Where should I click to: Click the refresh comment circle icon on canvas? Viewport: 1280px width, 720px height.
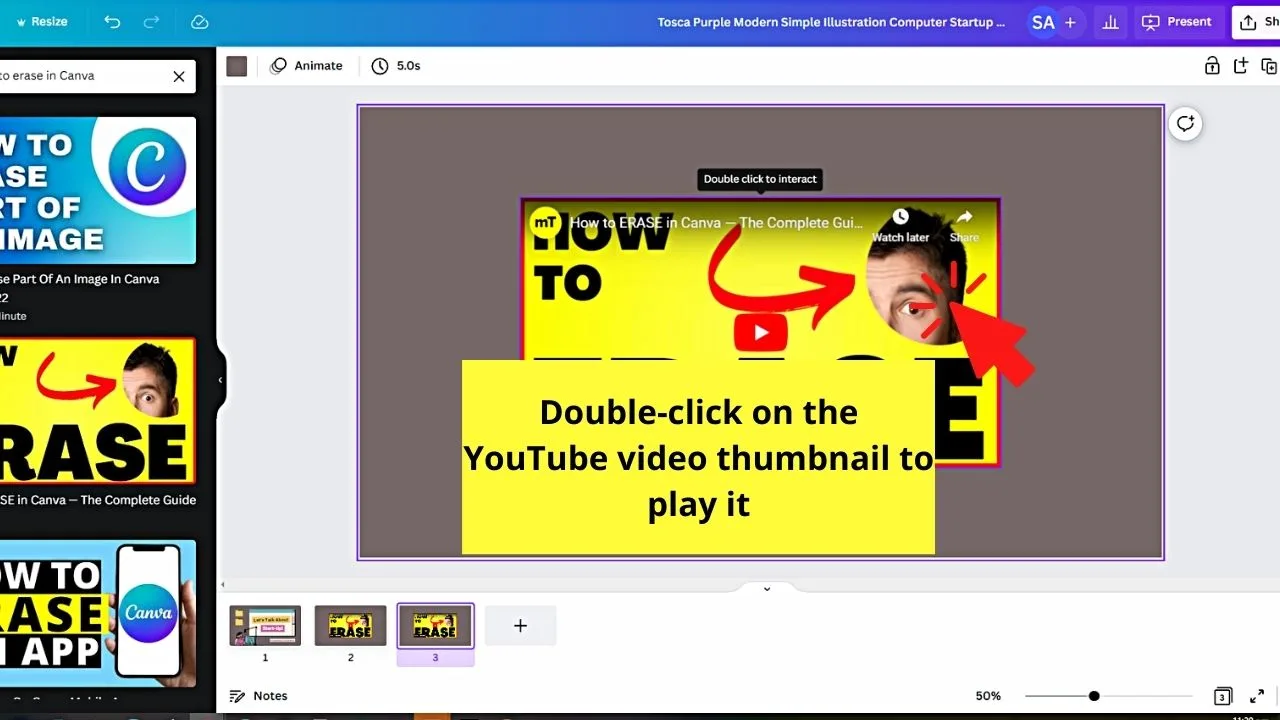pos(1185,124)
